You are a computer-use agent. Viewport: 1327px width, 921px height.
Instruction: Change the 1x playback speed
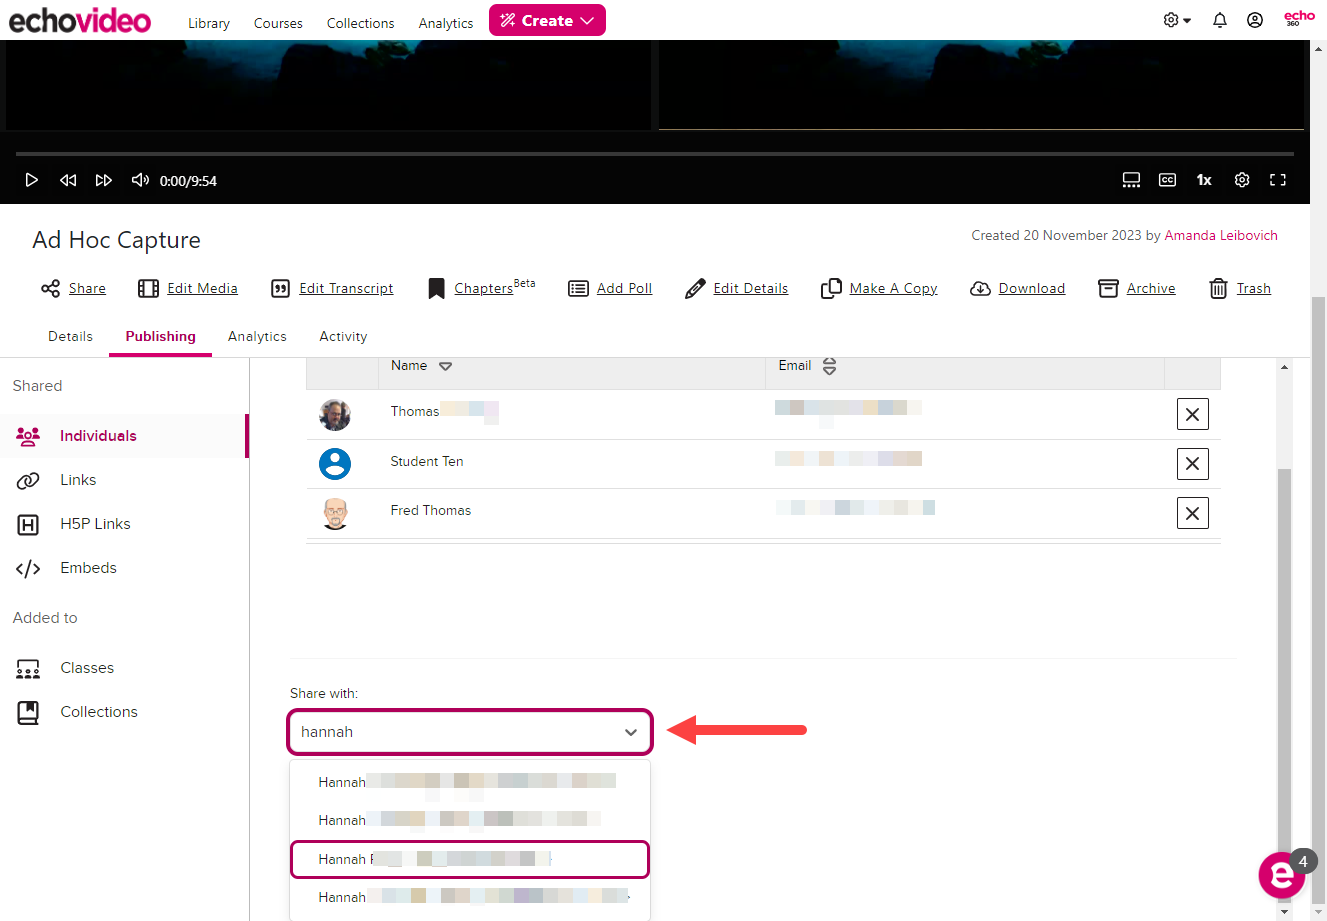coord(1204,180)
